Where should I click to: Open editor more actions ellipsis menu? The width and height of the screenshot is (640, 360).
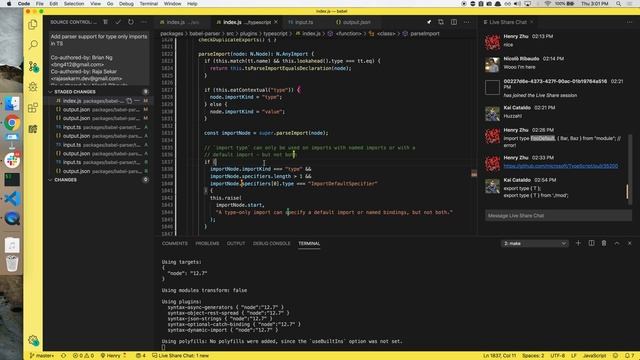(467, 22)
